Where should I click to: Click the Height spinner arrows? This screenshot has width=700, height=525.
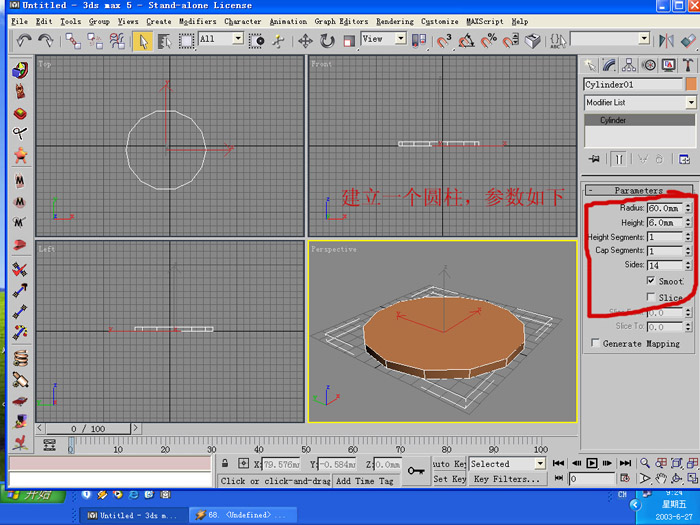point(688,222)
